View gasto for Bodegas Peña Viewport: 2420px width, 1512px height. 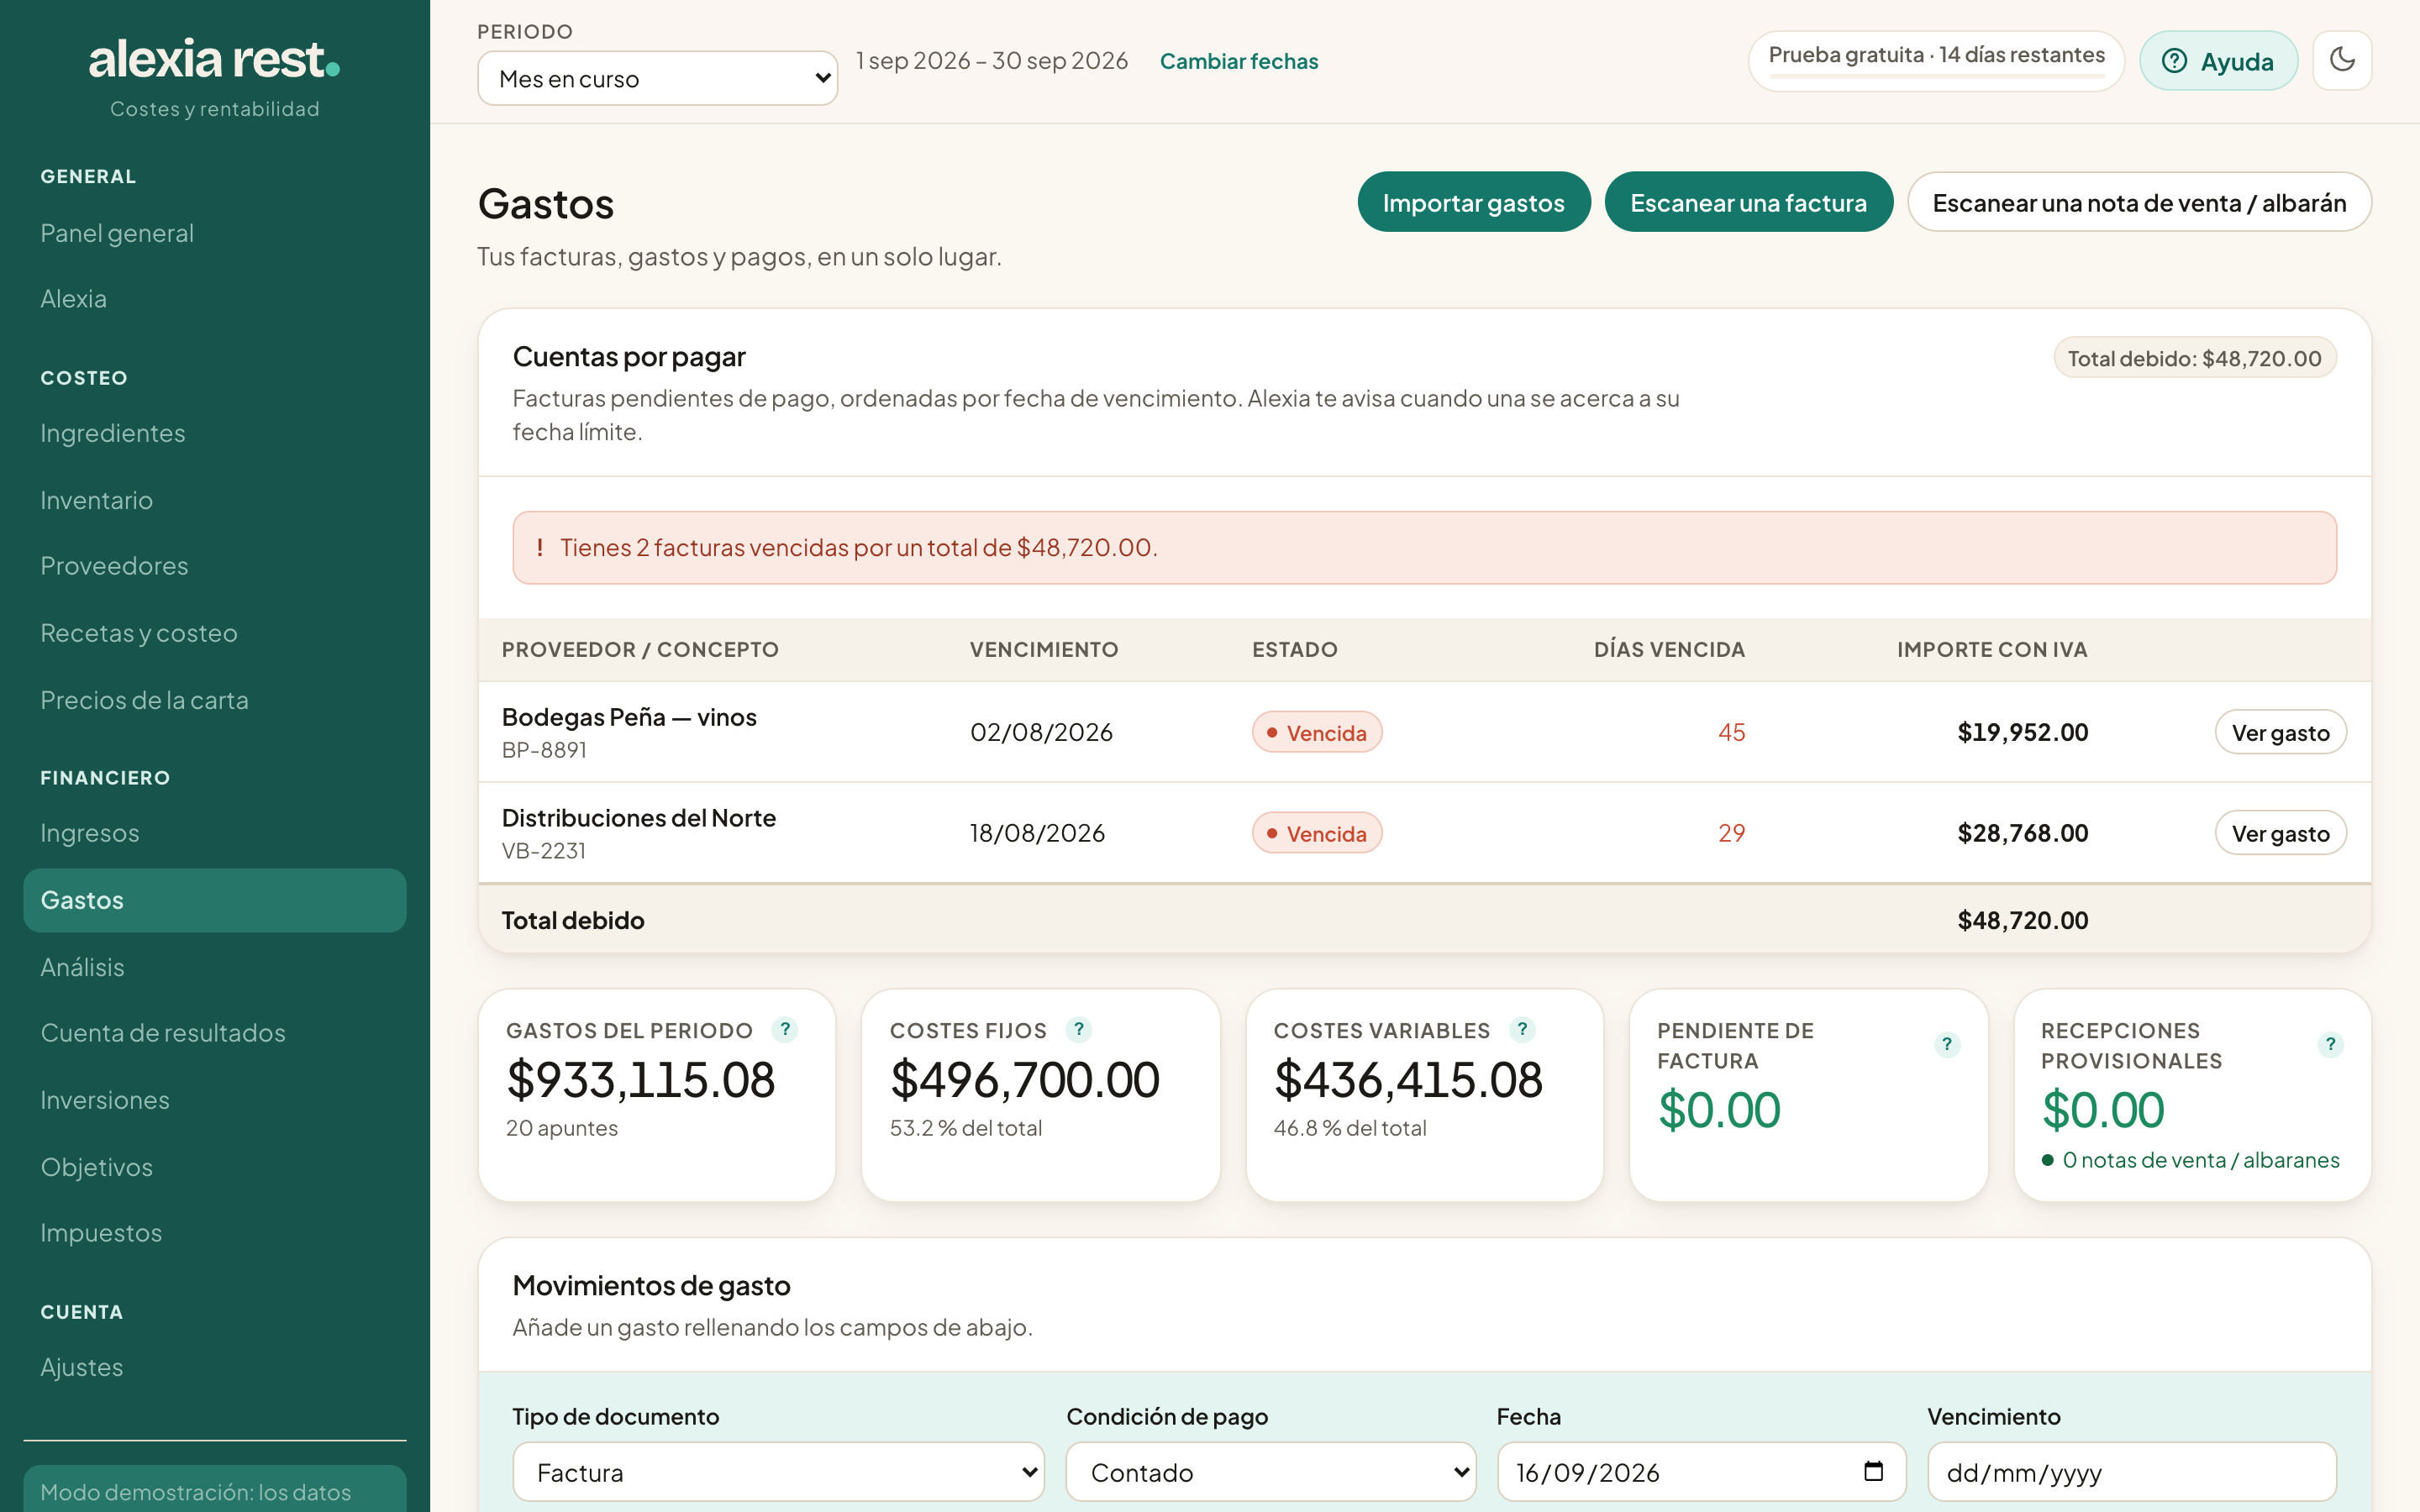point(2280,733)
